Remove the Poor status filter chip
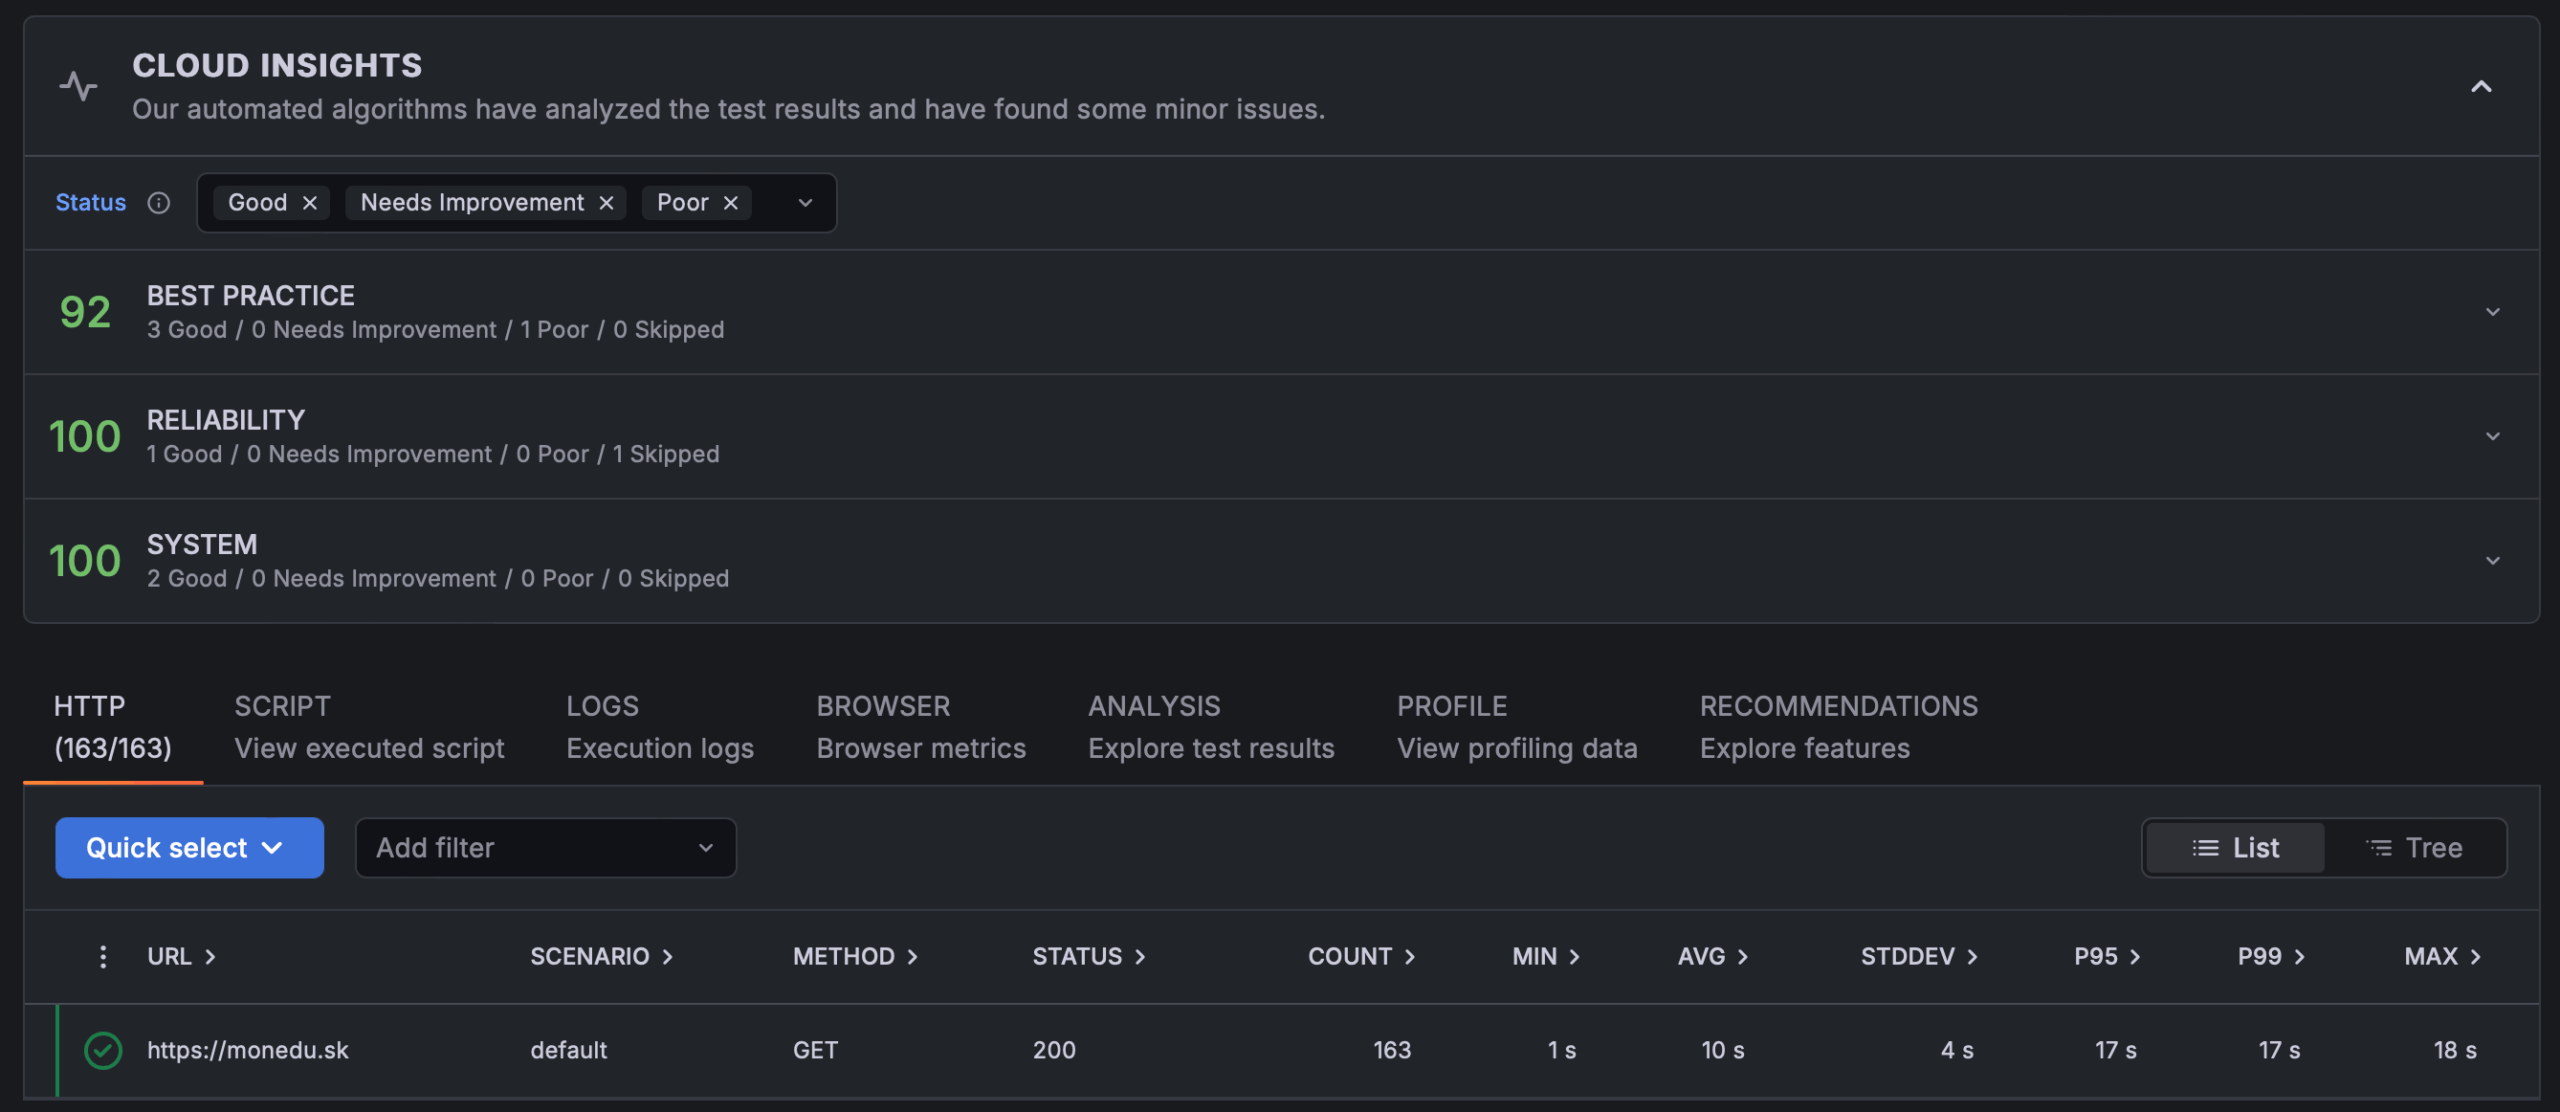 click(x=729, y=202)
